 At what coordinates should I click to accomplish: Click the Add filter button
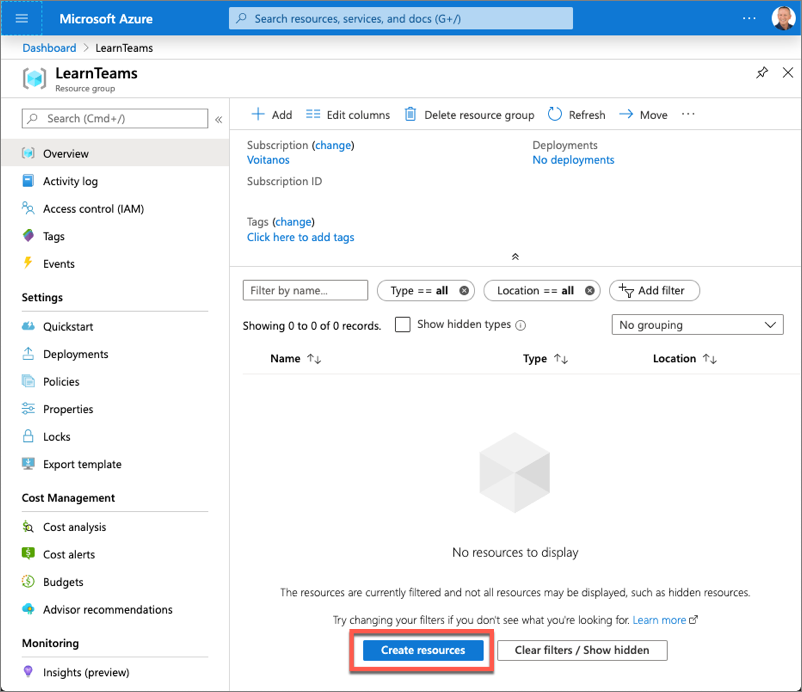point(654,291)
